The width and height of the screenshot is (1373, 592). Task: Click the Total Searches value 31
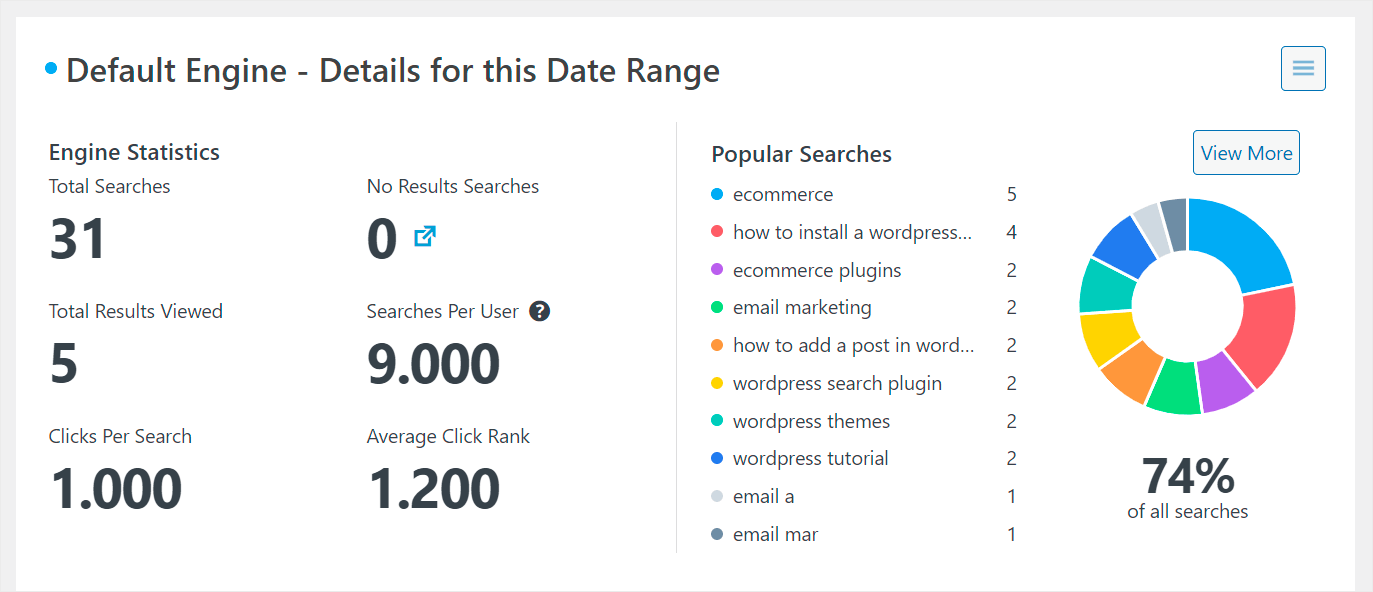(78, 240)
